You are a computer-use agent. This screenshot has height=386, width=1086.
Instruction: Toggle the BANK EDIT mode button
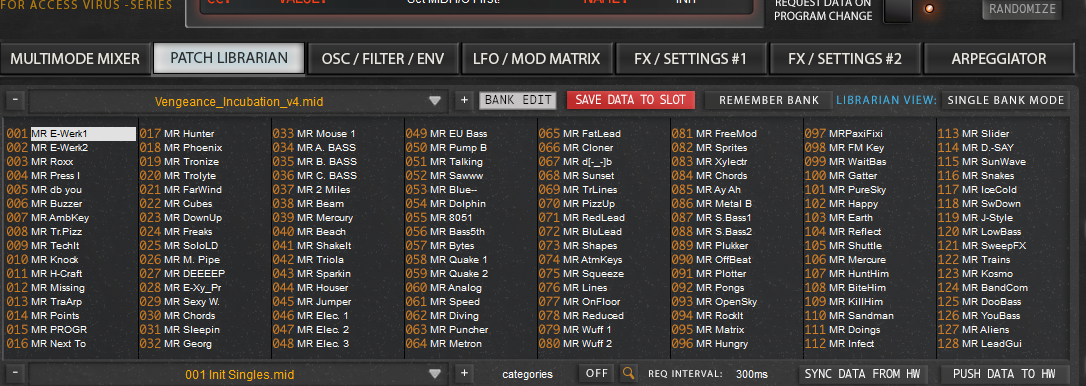click(517, 100)
